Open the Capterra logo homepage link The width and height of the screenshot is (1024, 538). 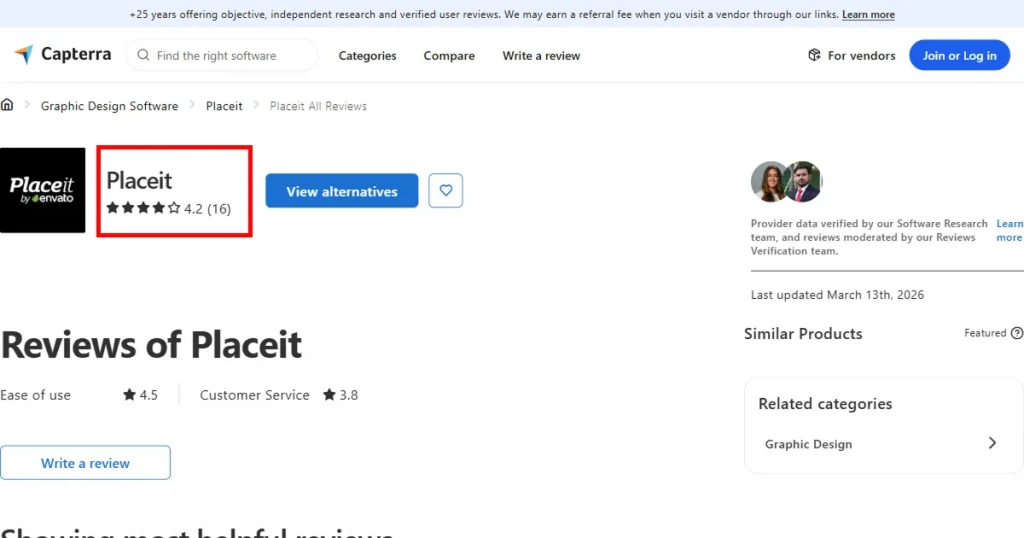click(x=63, y=55)
